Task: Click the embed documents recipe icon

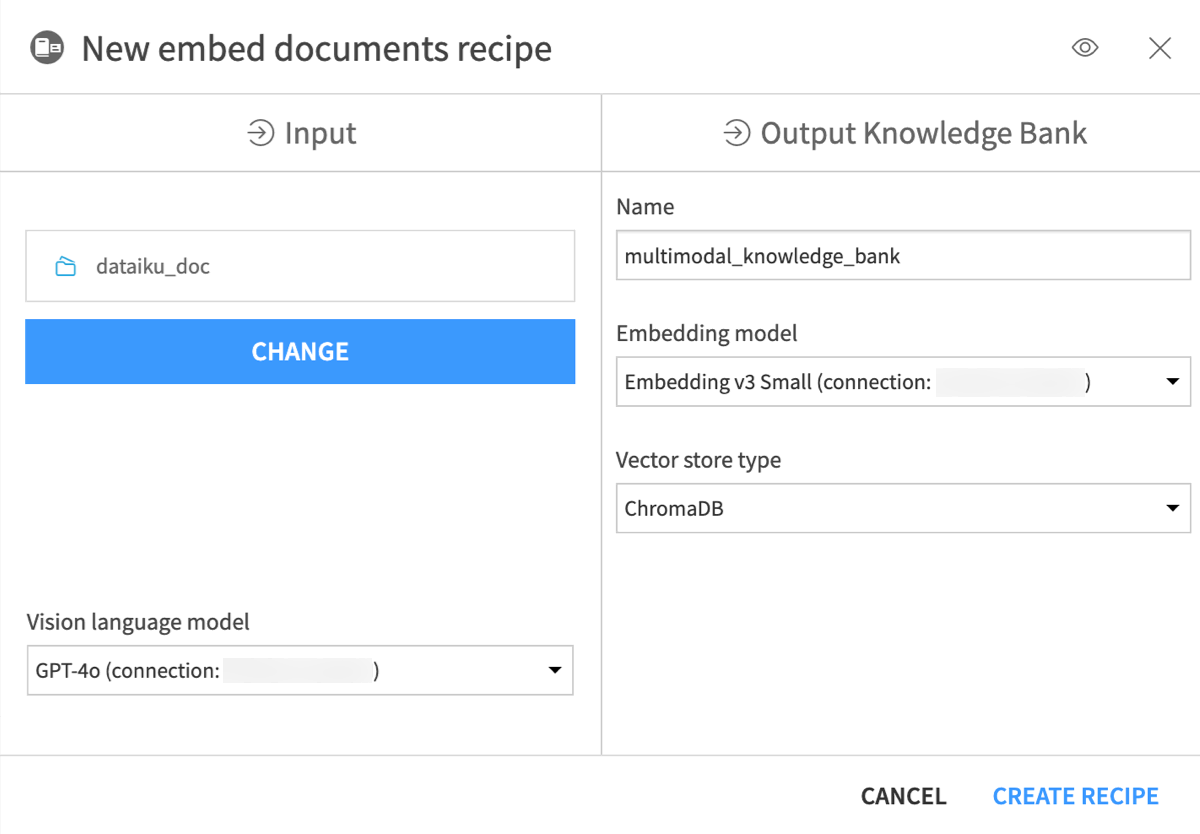Action: [47, 48]
